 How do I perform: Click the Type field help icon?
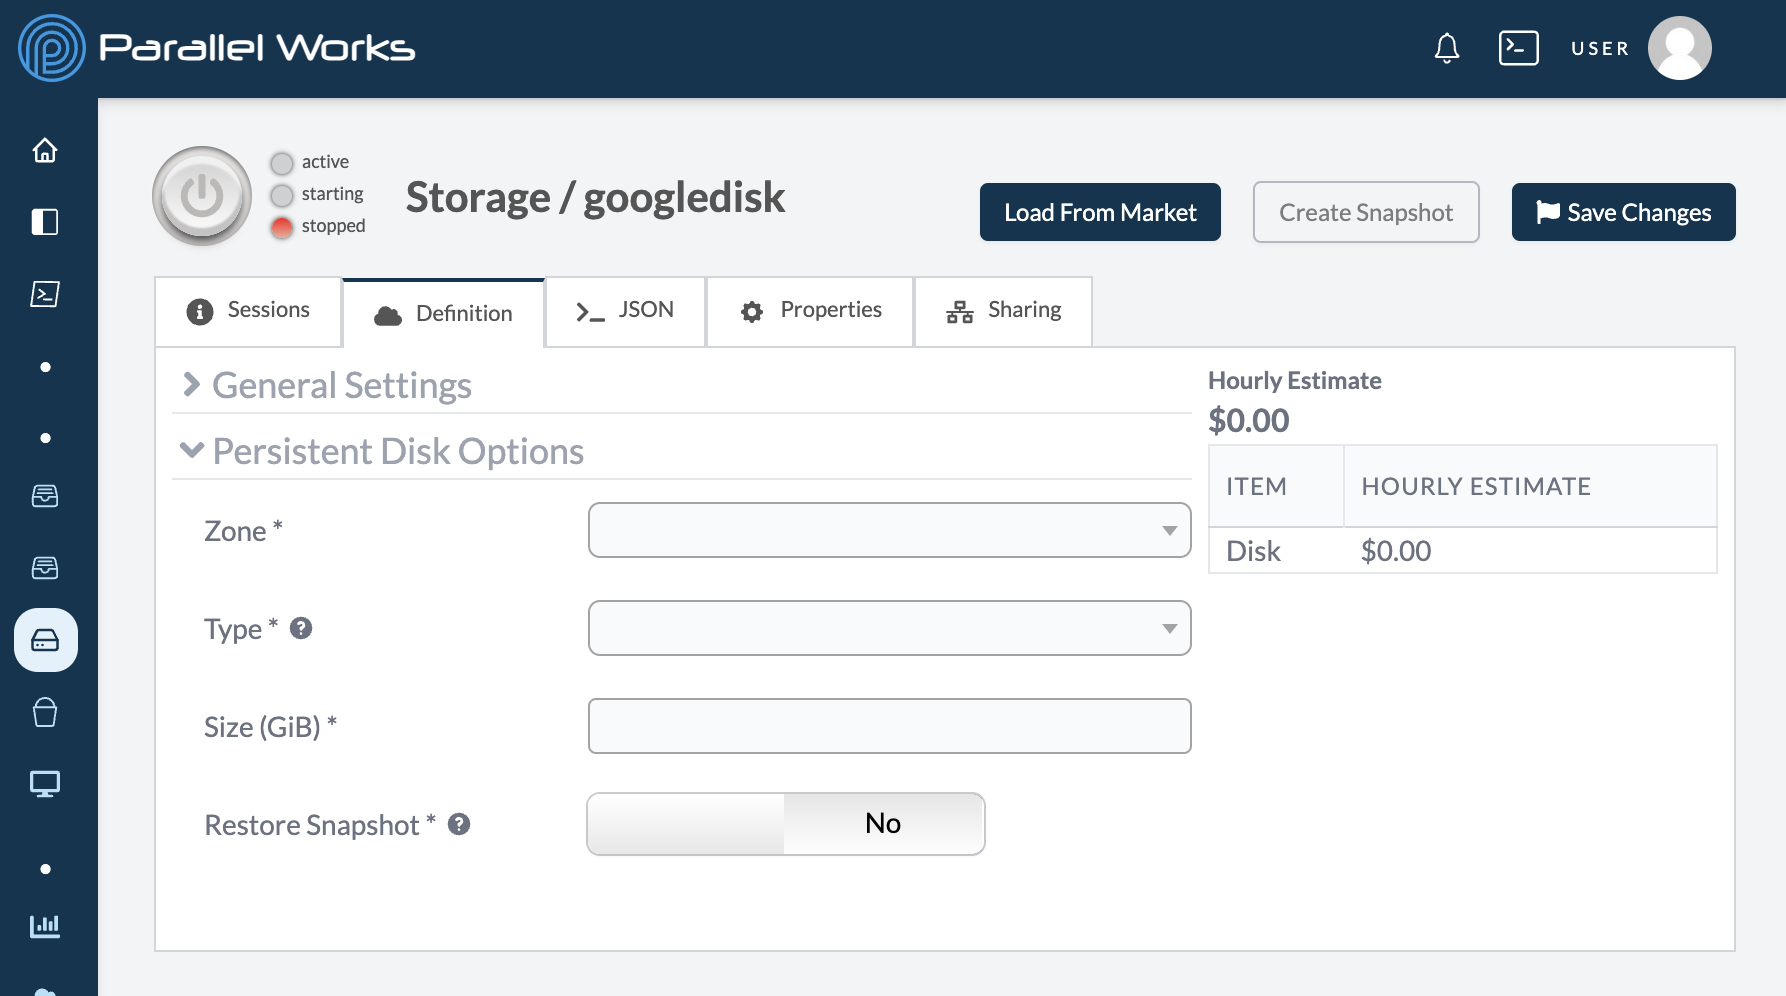point(301,628)
